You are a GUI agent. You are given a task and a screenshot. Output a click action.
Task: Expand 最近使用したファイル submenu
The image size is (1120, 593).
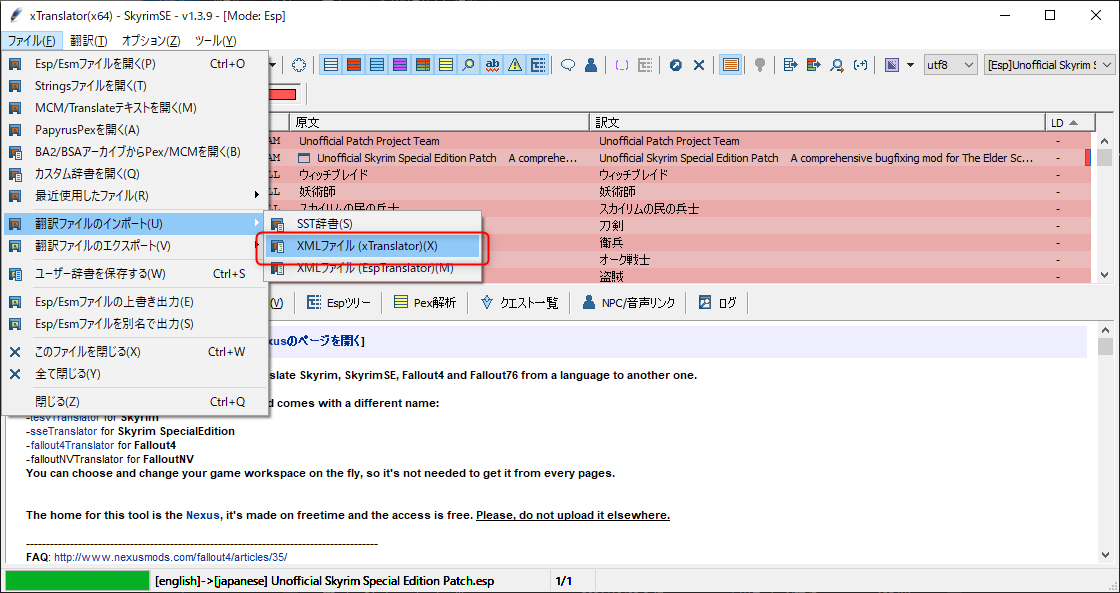[x=135, y=195]
